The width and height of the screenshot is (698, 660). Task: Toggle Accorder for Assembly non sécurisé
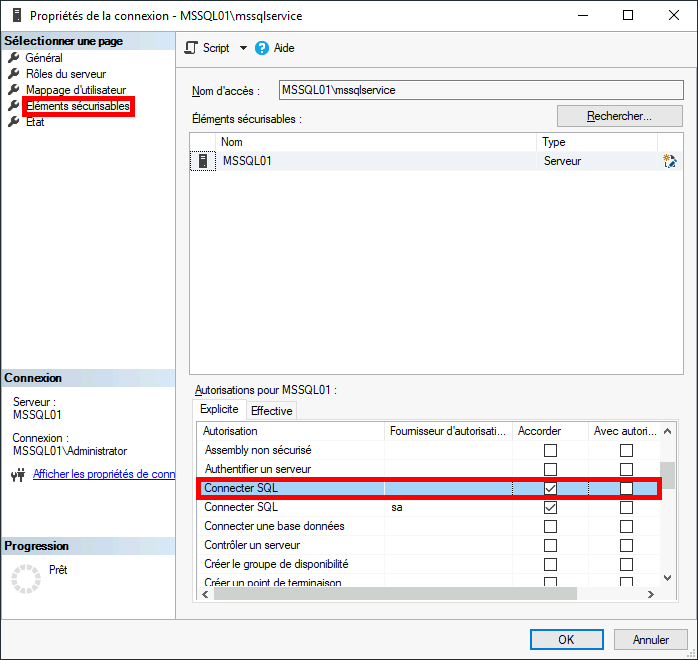pos(550,450)
